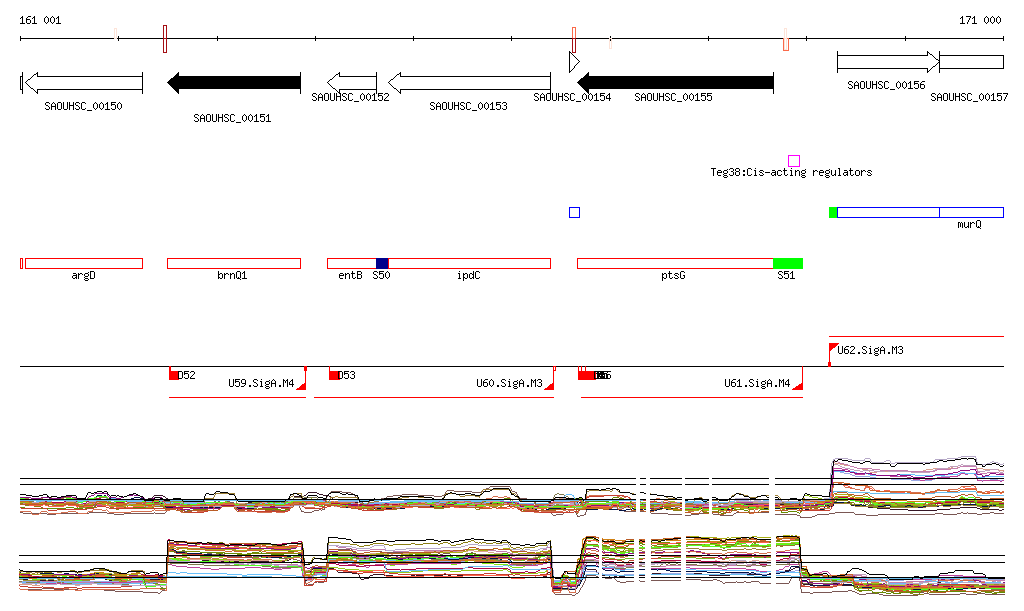
Task: Click the SAOUHSC_00152 gene arrow
Action: (x=352, y=82)
